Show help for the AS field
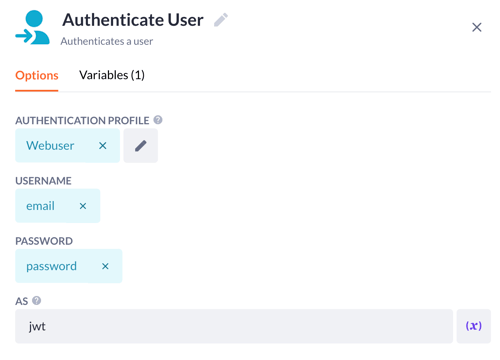500x360 pixels. click(37, 301)
